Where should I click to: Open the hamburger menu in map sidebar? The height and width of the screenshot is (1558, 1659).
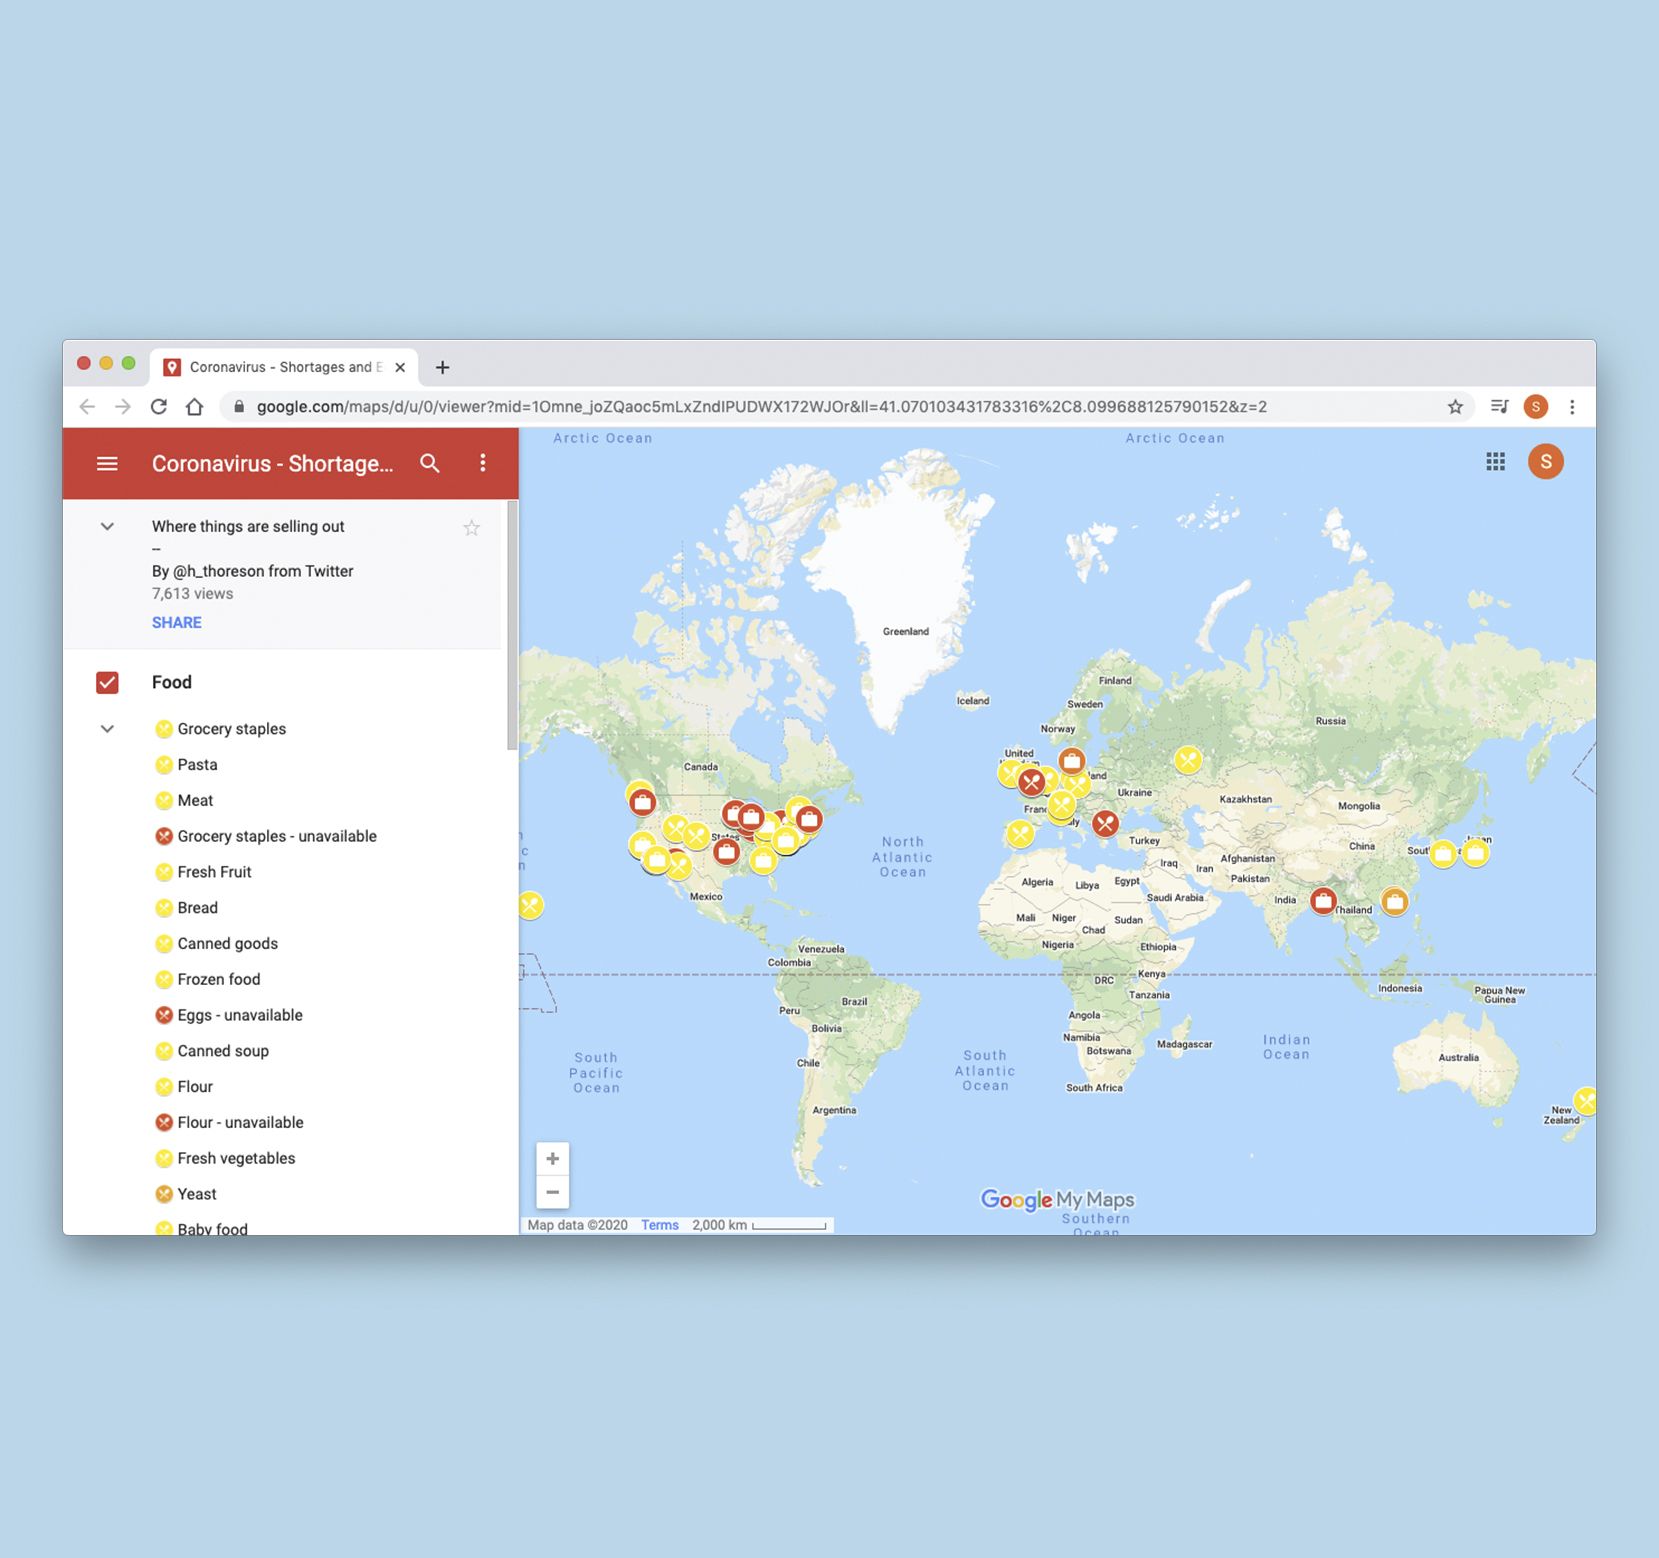coord(107,464)
